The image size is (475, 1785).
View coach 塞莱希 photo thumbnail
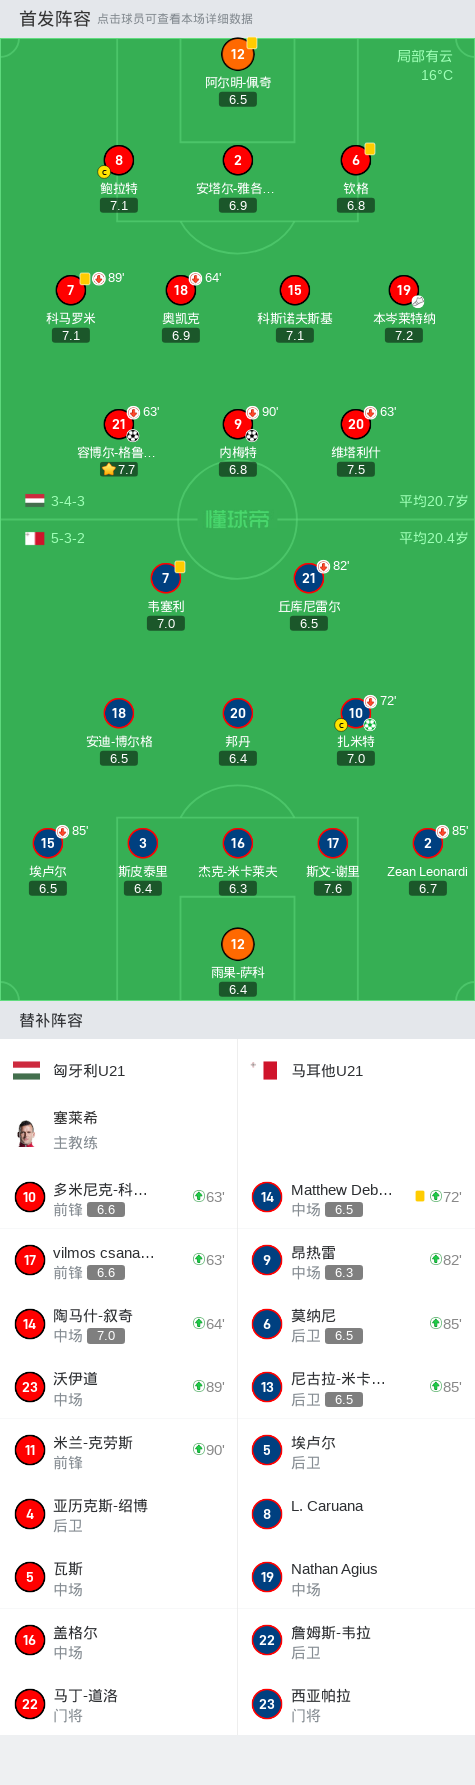pyautogui.click(x=26, y=1131)
